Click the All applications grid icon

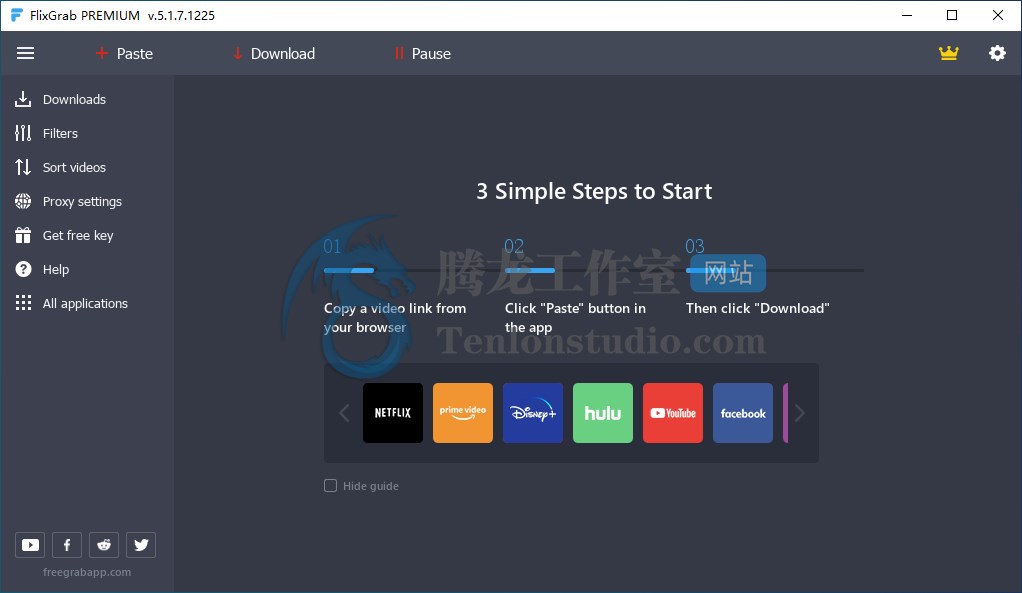click(x=23, y=303)
